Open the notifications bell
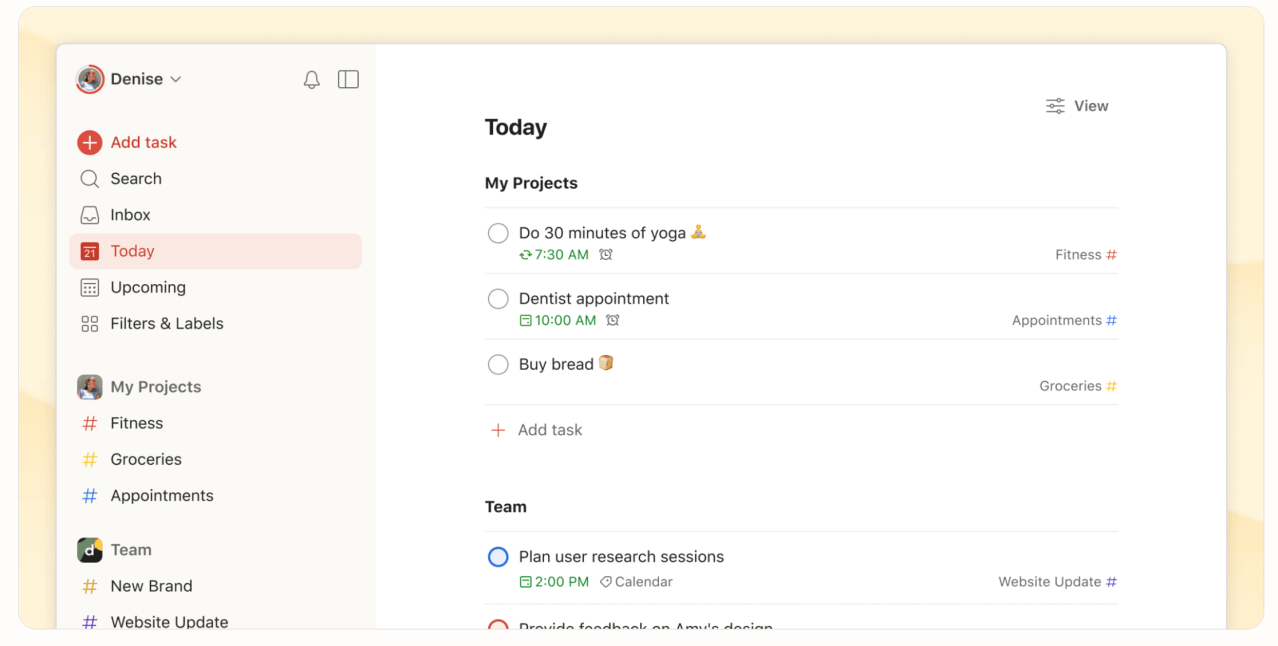This screenshot has width=1278, height=646. [x=312, y=80]
